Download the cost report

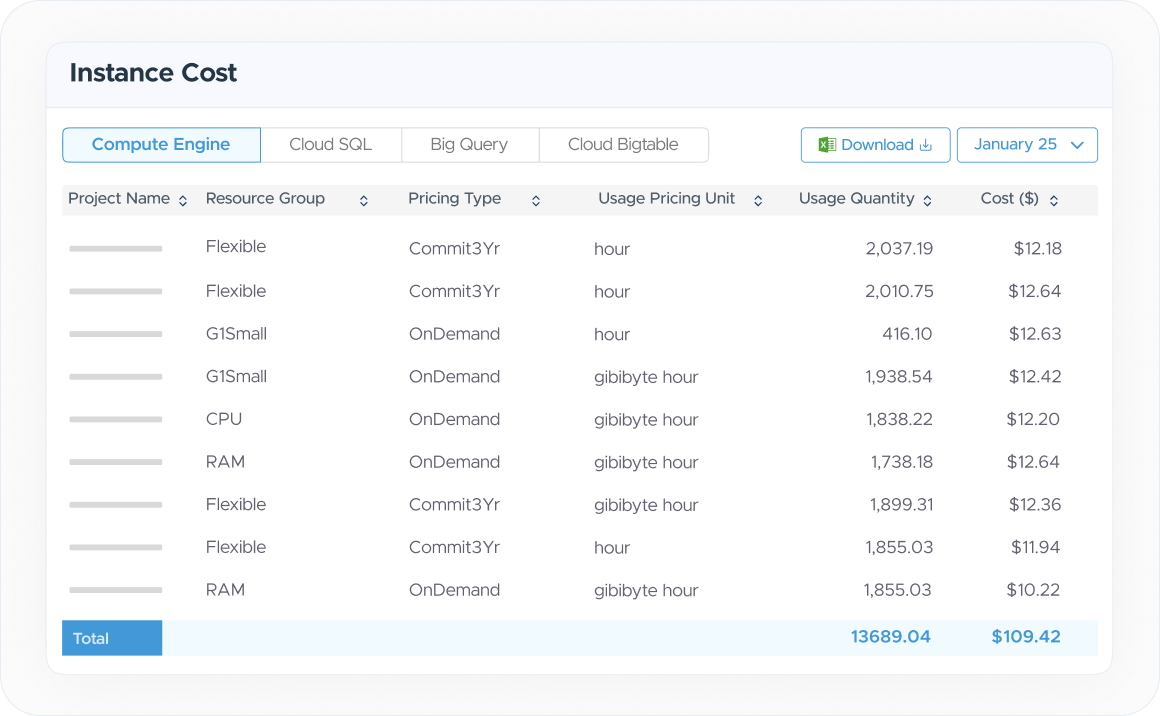pos(875,145)
